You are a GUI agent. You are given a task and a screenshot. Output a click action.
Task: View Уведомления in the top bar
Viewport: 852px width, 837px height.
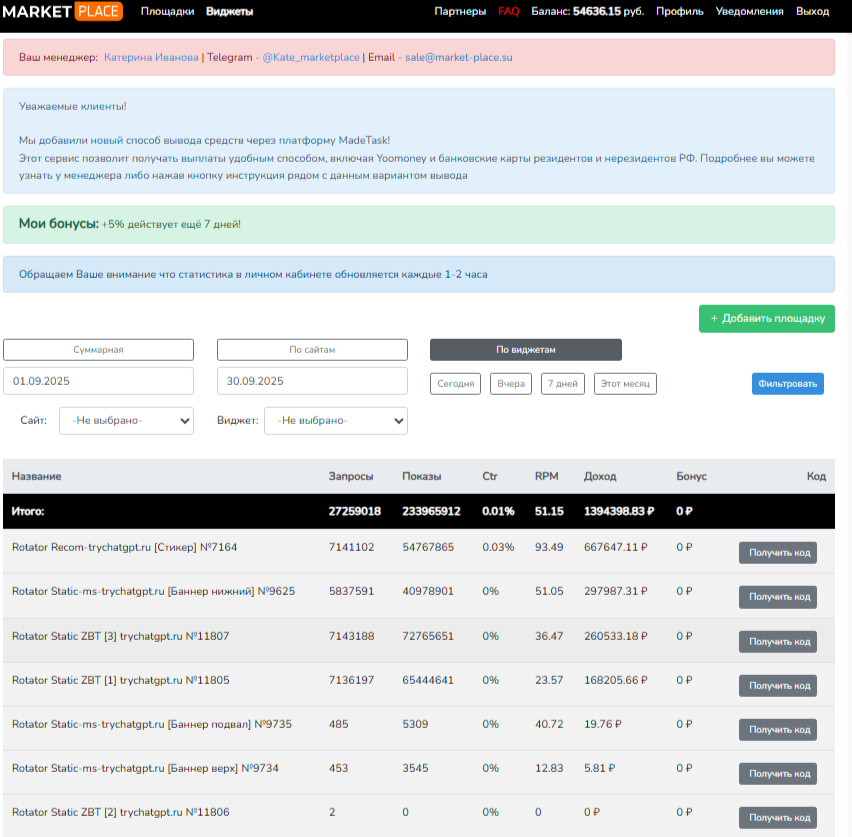pos(750,12)
